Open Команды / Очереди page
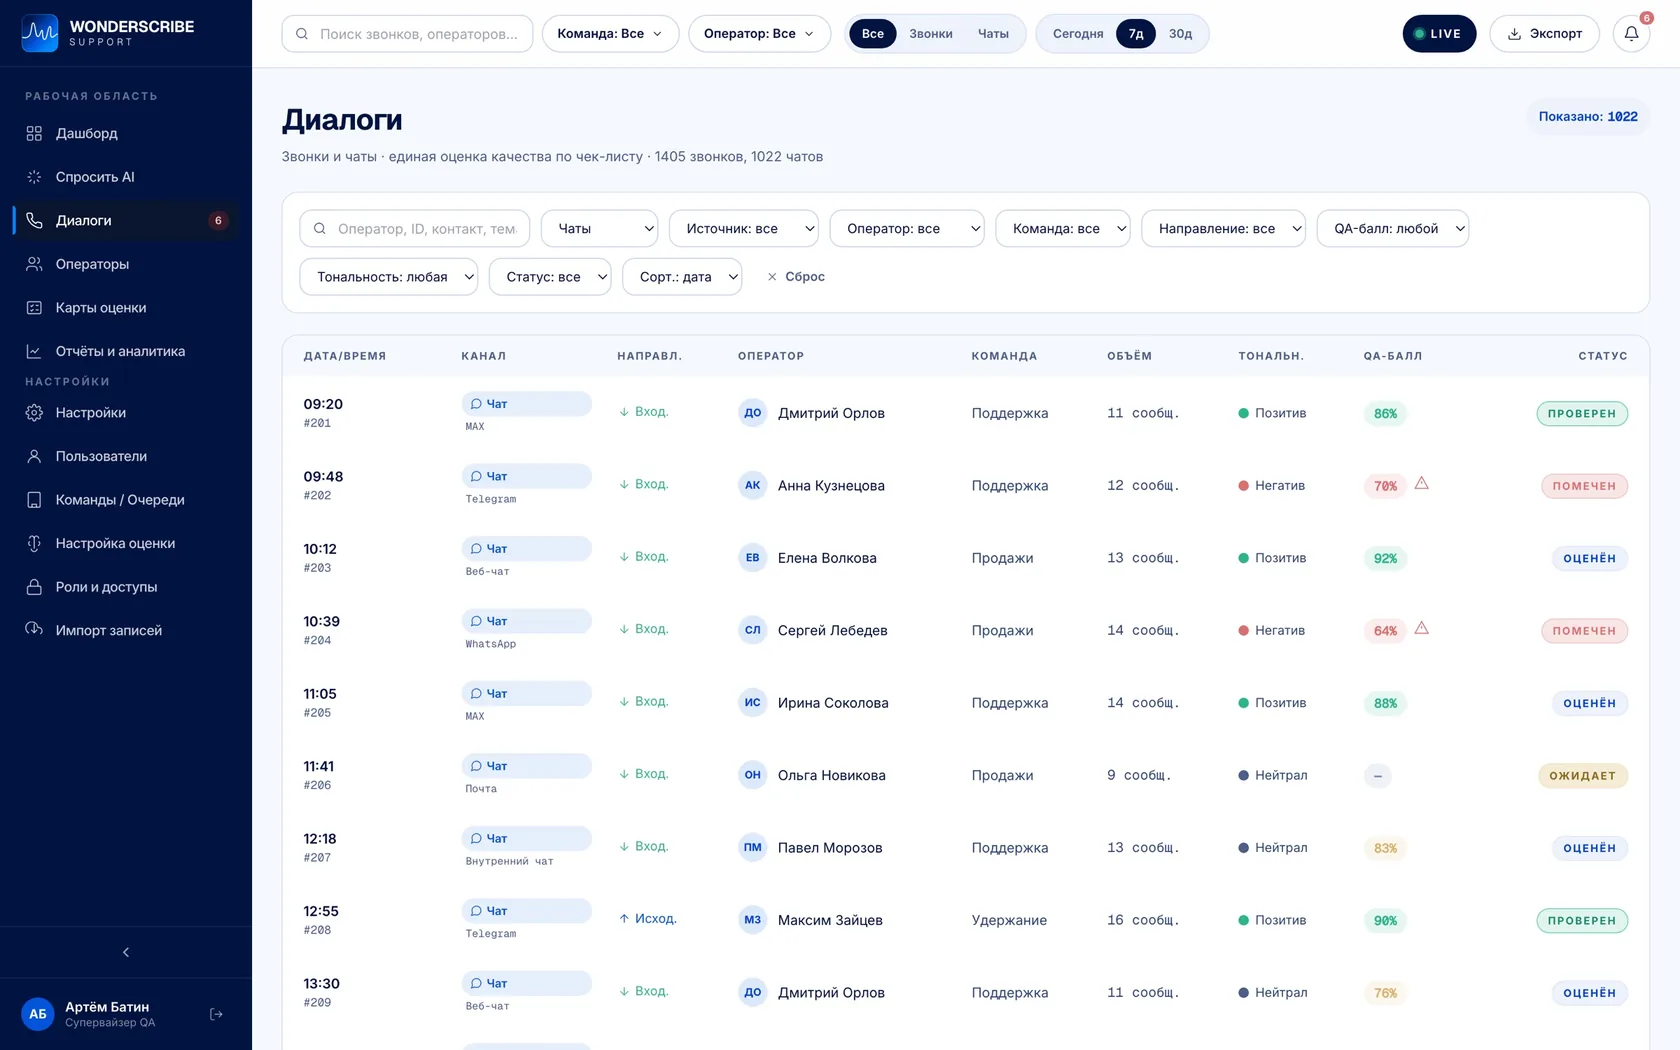This screenshot has height=1050, width=1680. coord(126,500)
